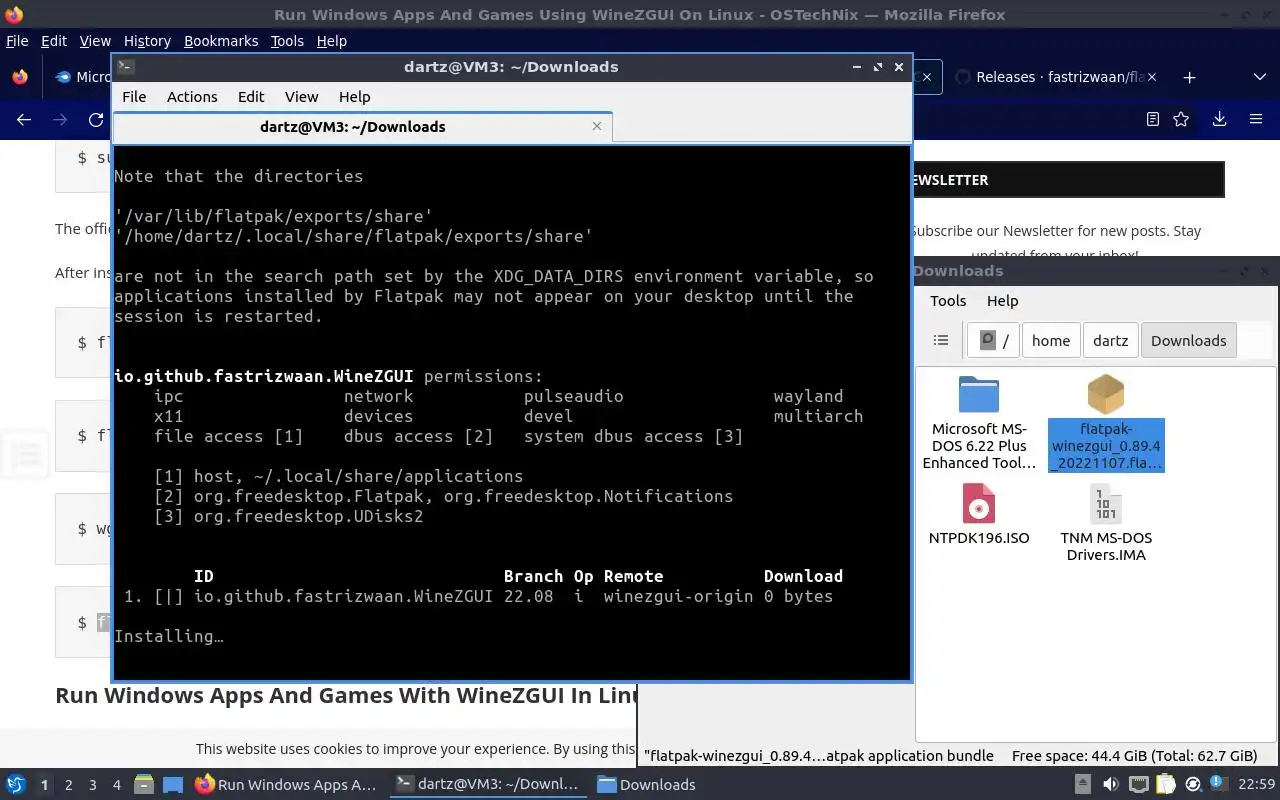Open Tools menu in Downloads file manager

(x=948, y=301)
